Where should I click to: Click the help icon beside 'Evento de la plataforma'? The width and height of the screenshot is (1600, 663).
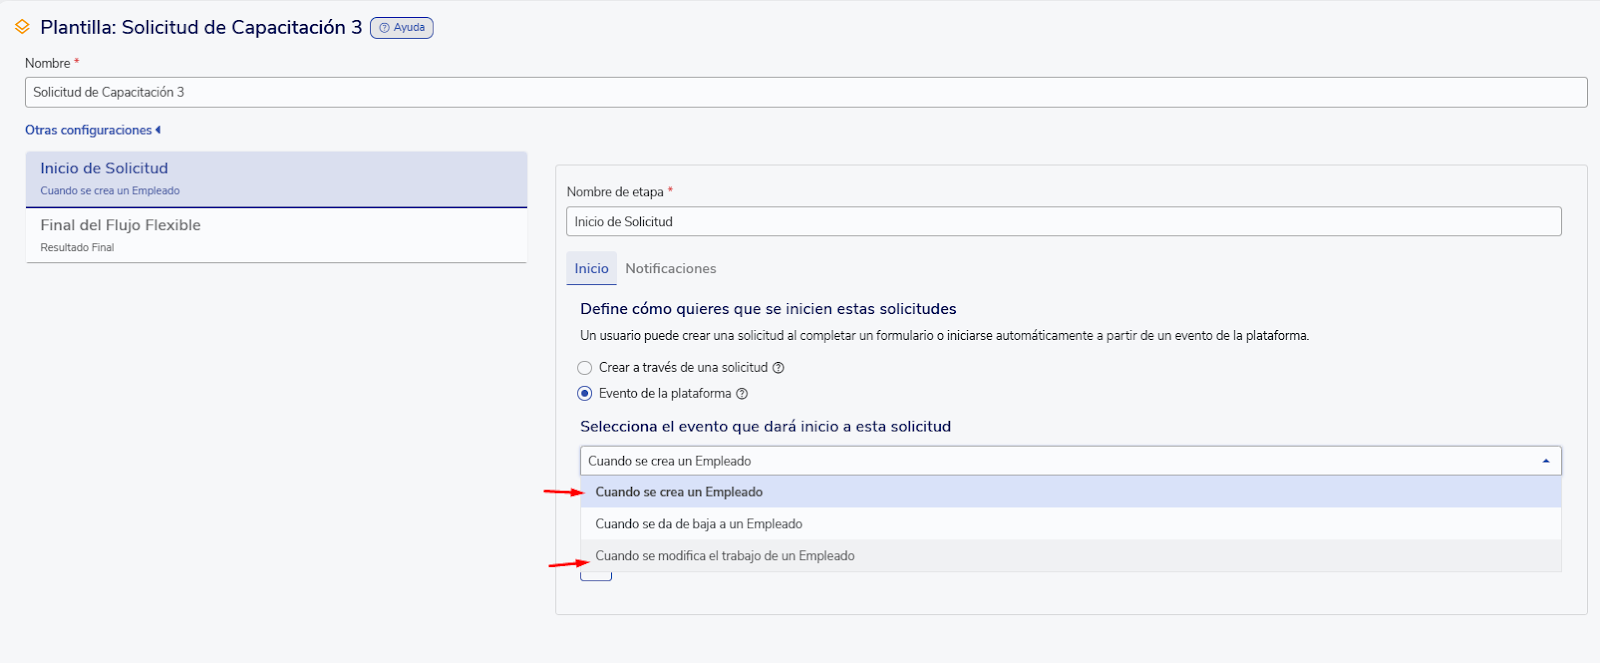742,394
